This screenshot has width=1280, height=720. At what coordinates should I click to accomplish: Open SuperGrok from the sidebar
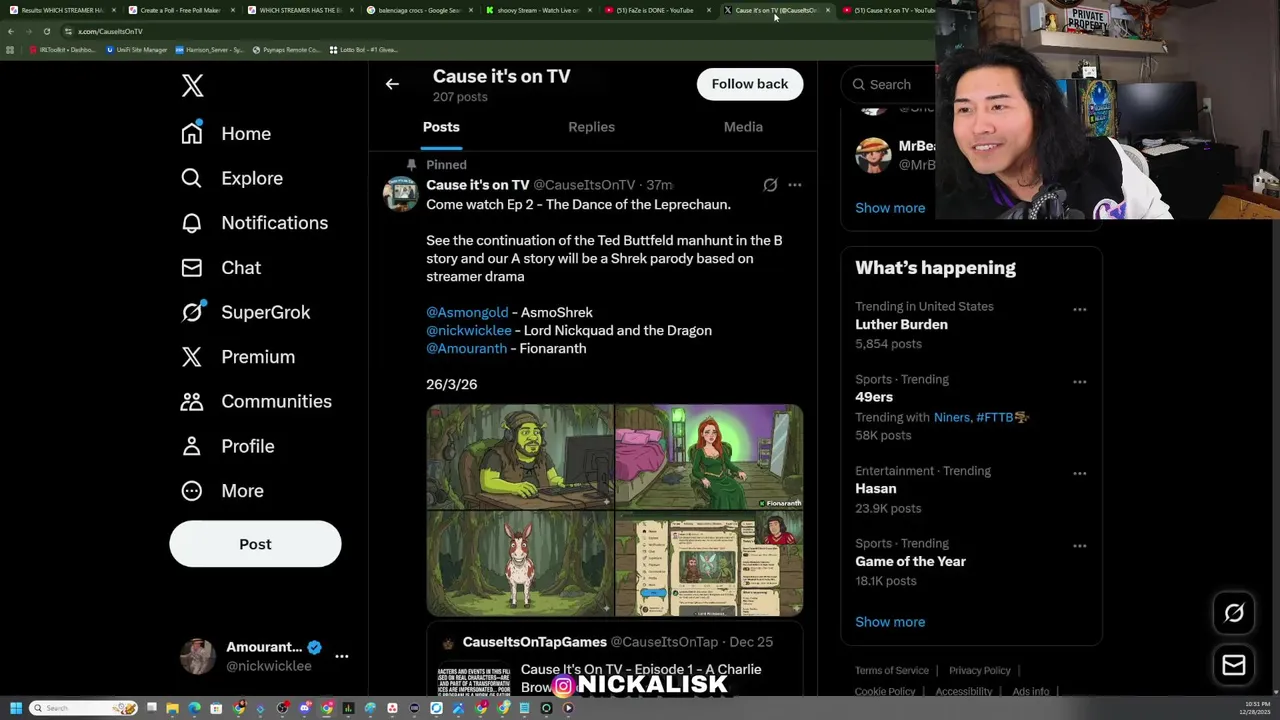pyautogui.click(x=245, y=312)
